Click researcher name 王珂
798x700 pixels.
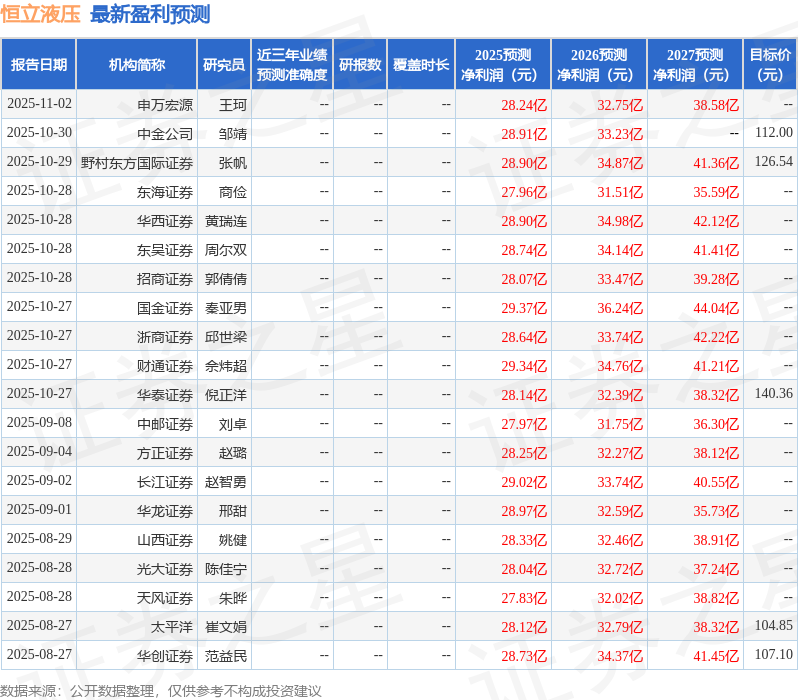tap(233, 105)
